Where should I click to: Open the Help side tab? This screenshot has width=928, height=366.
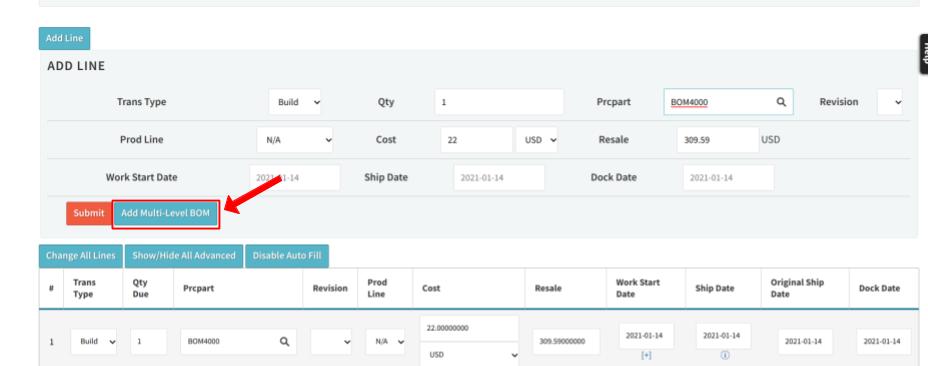click(x=923, y=54)
